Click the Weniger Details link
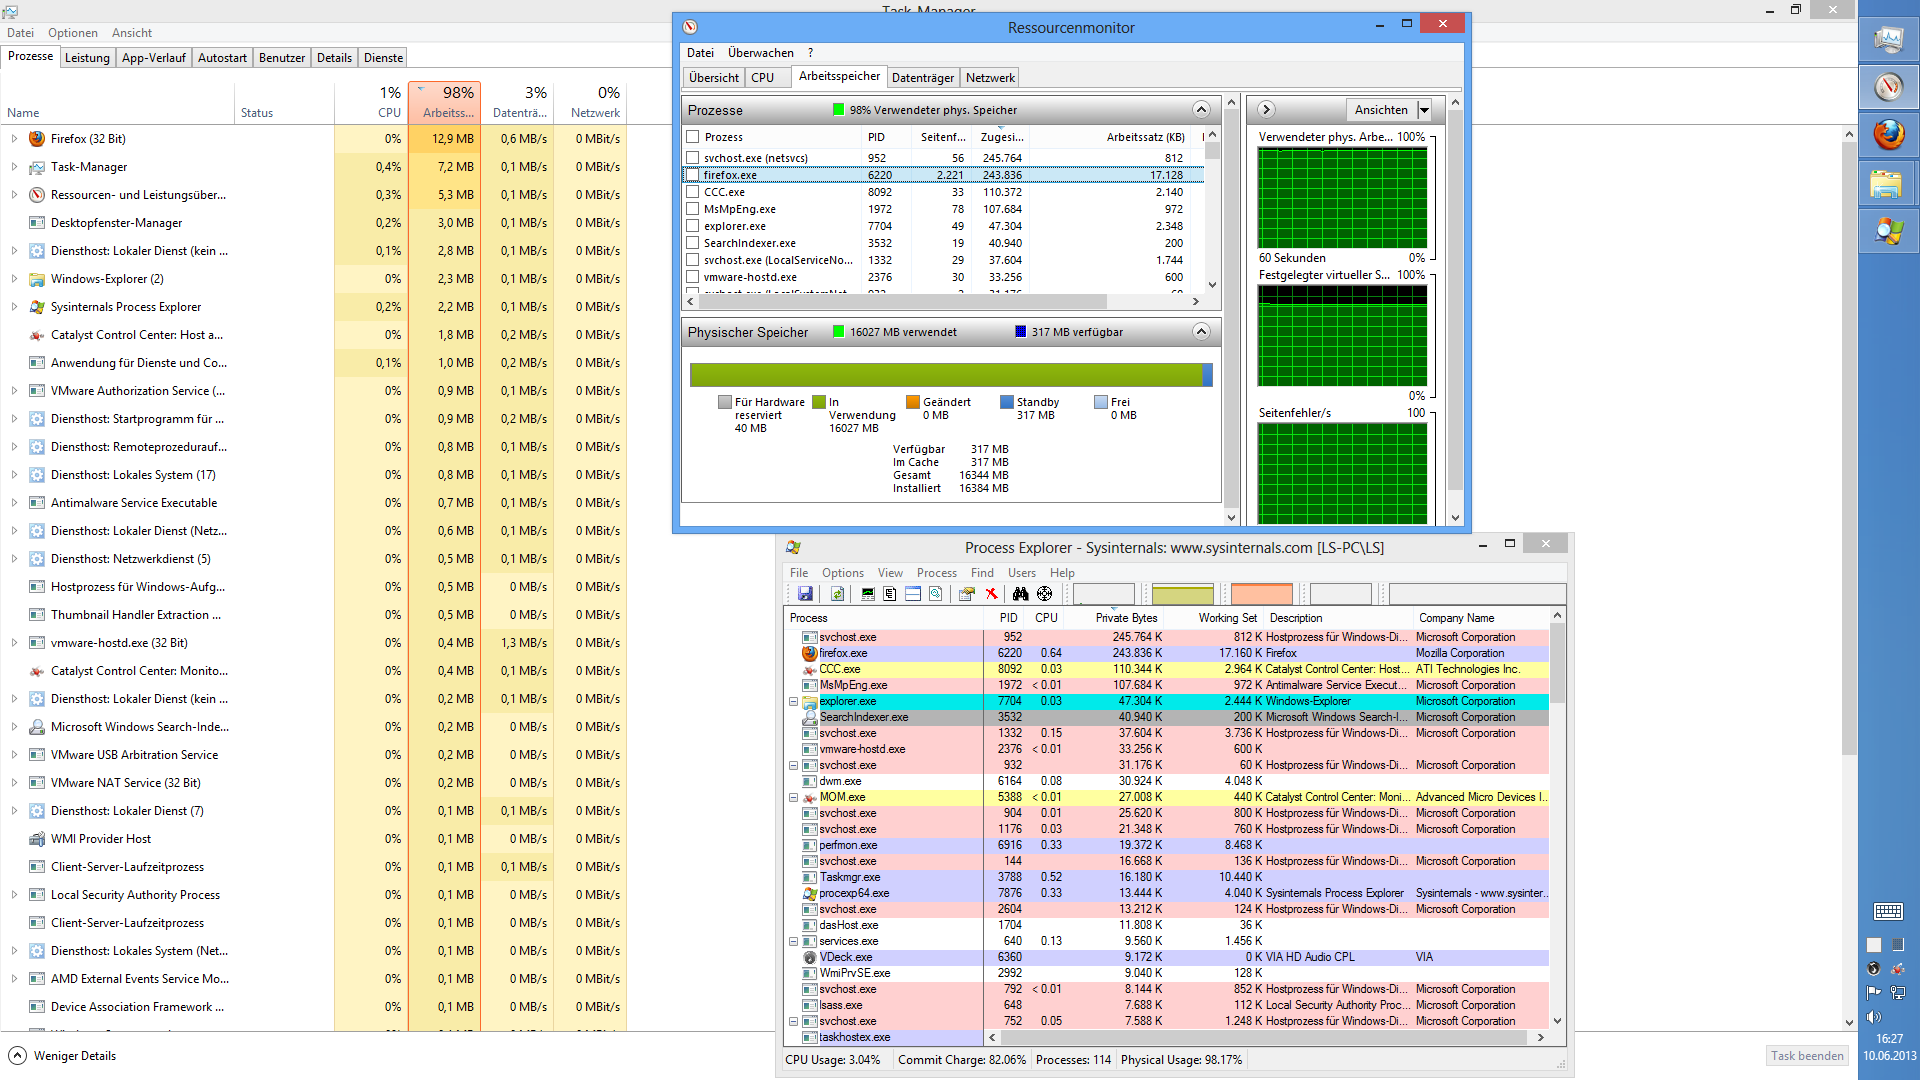Viewport: 1920px width, 1080px height. (x=74, y=1056)
